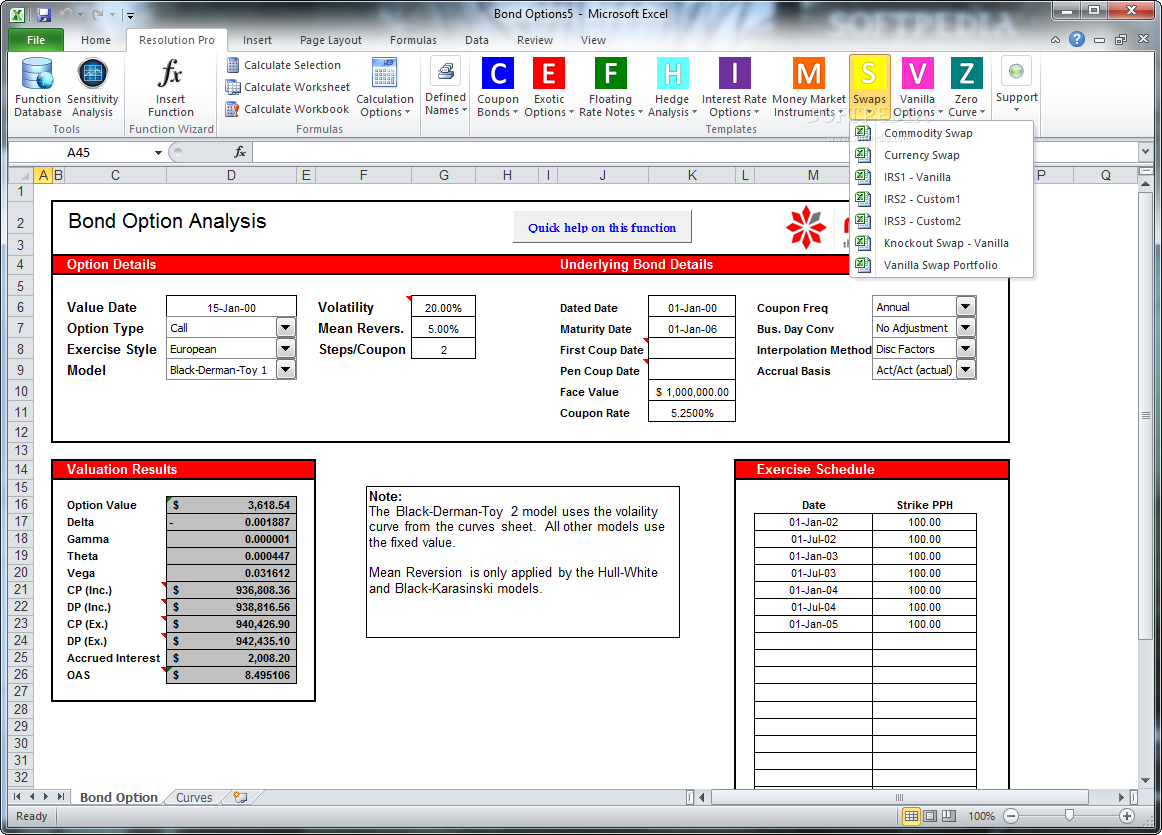Image resolution: width=1162 pixels, height=835 pixels.
Task: Click the Excel Help question mark icon
Action: click(x=1077, y=39)
